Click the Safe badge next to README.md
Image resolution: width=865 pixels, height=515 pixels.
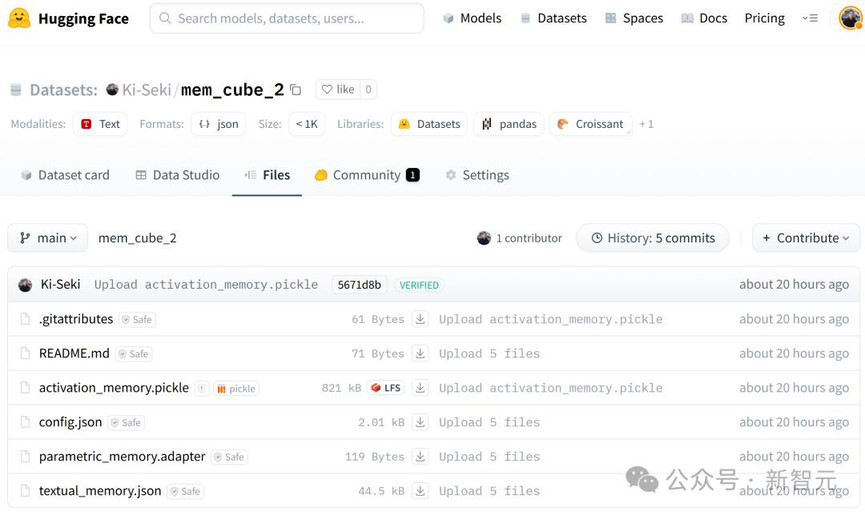tap(134, 354)
